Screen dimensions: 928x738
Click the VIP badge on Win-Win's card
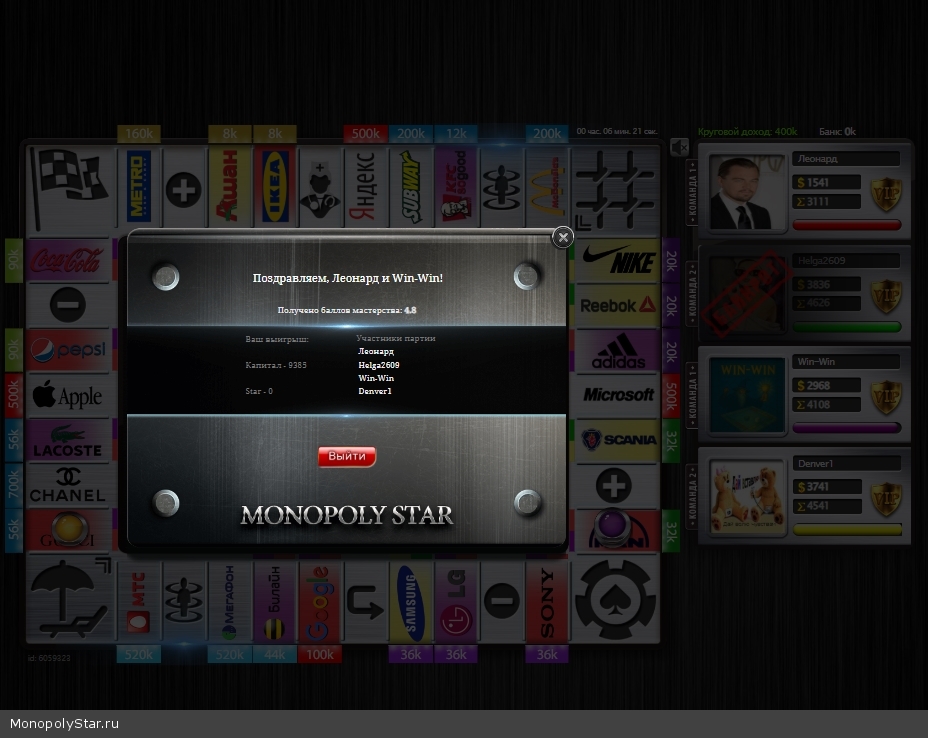tap(886, 397)
